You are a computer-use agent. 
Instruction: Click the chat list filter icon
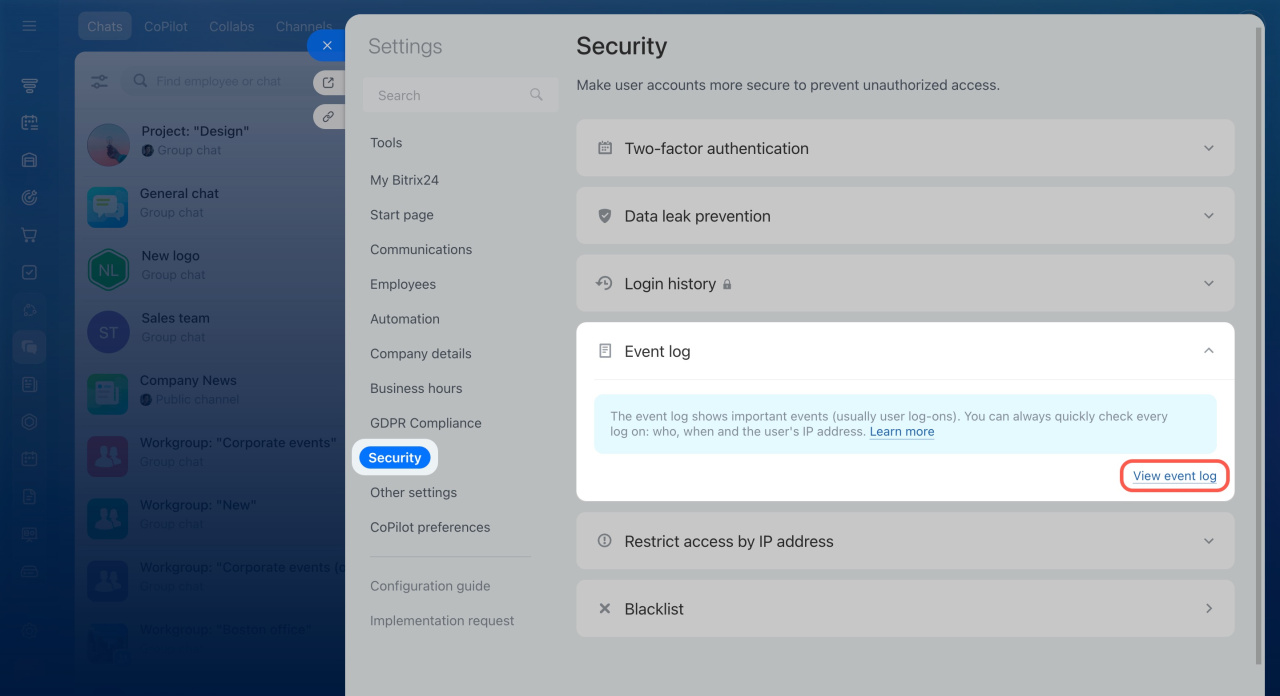point(100,82)
